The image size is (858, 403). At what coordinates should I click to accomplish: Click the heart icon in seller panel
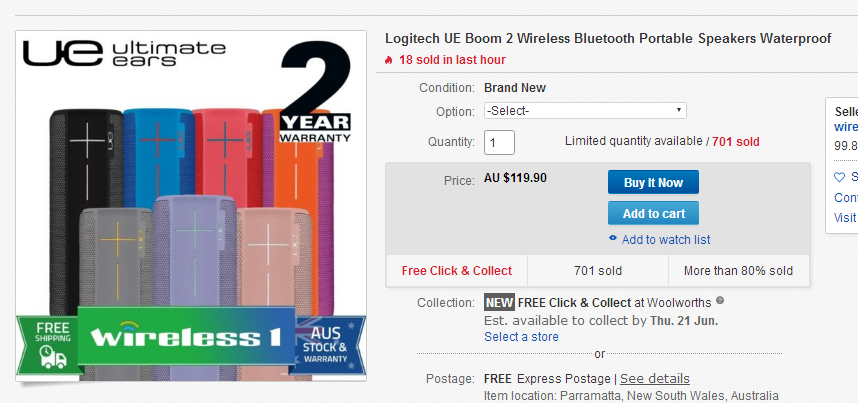[839, 177]
